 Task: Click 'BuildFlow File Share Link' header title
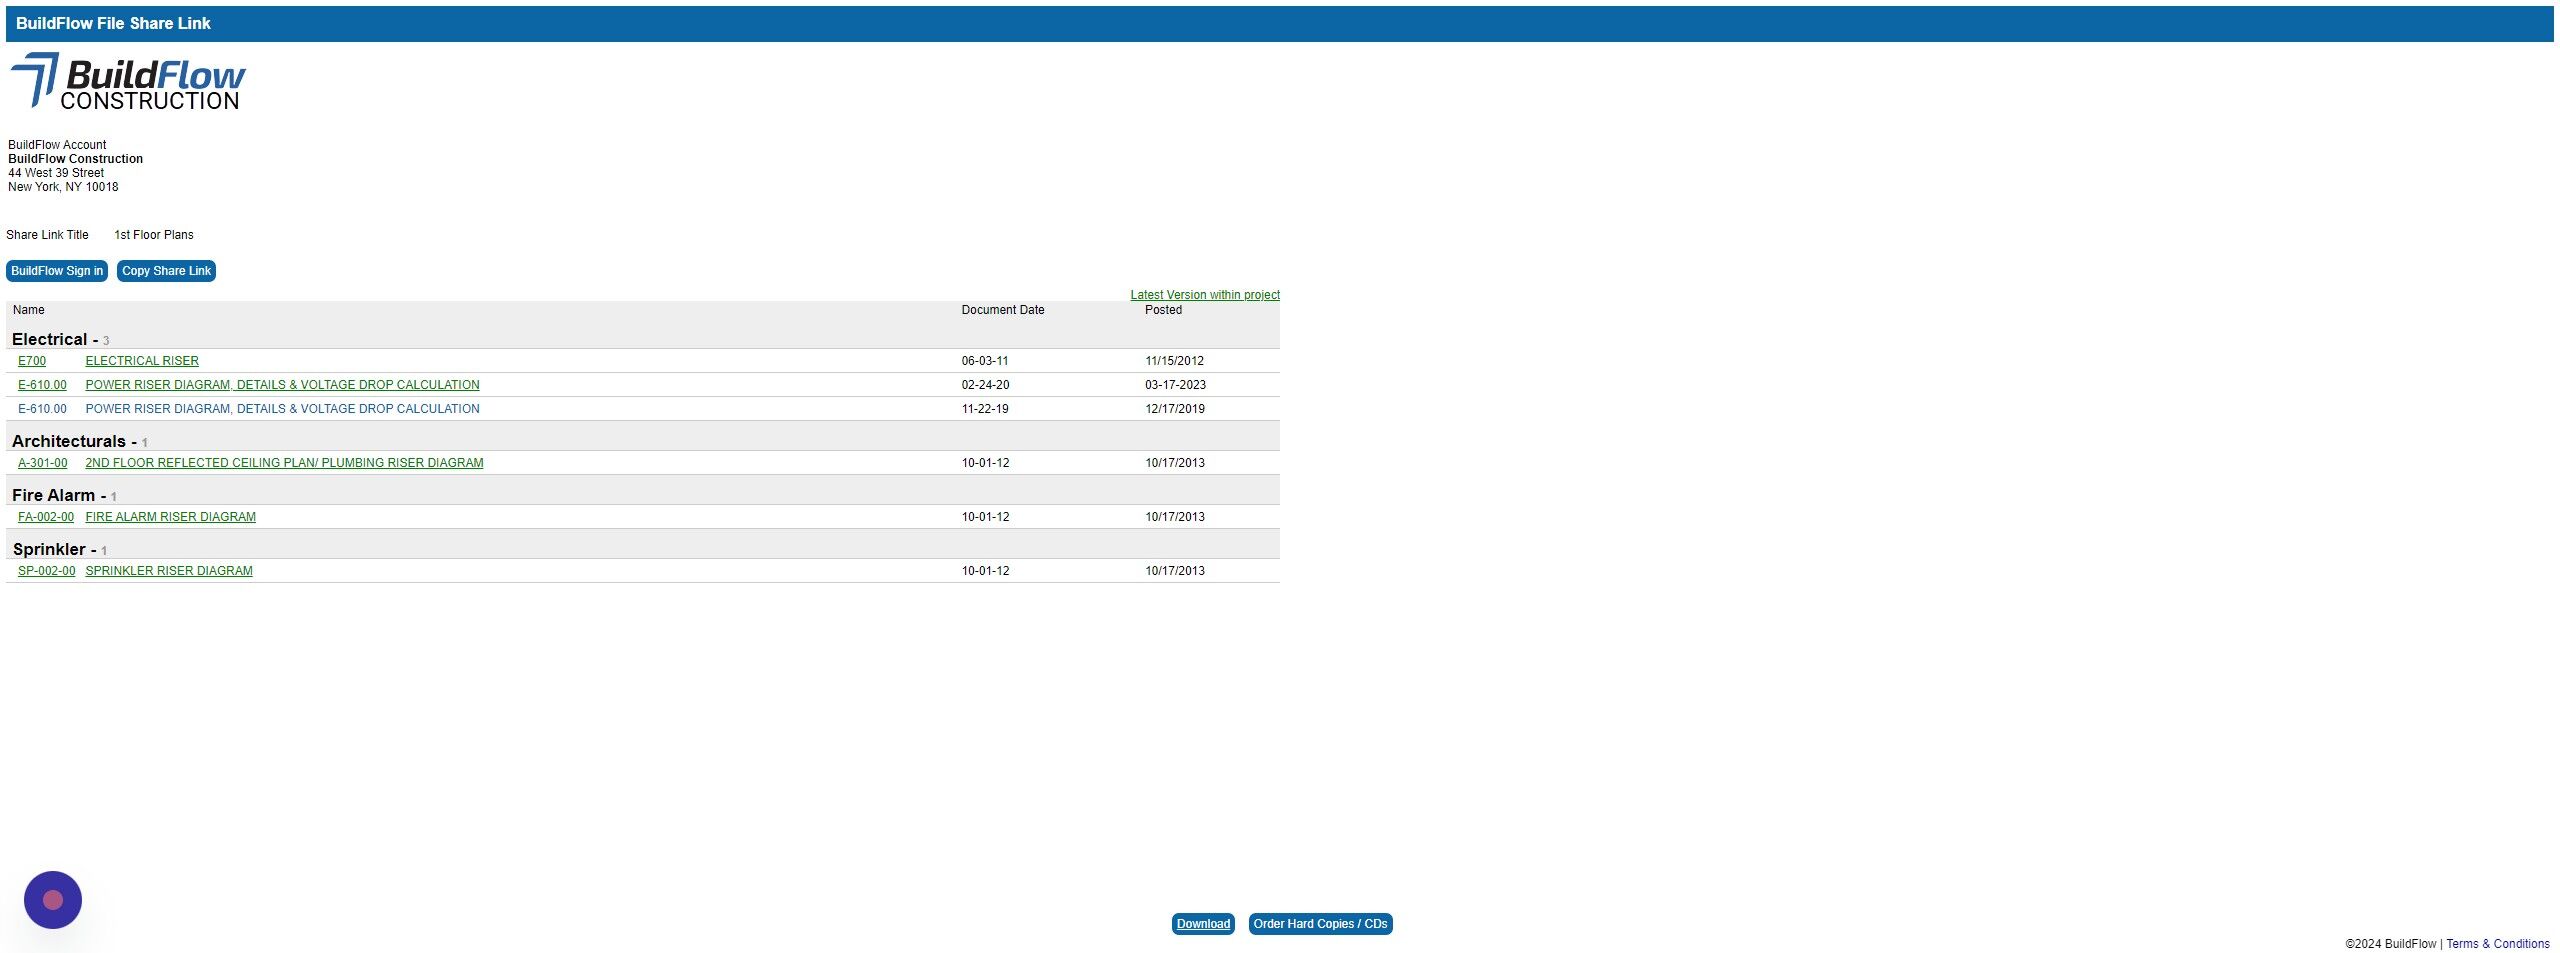point(113,23)
